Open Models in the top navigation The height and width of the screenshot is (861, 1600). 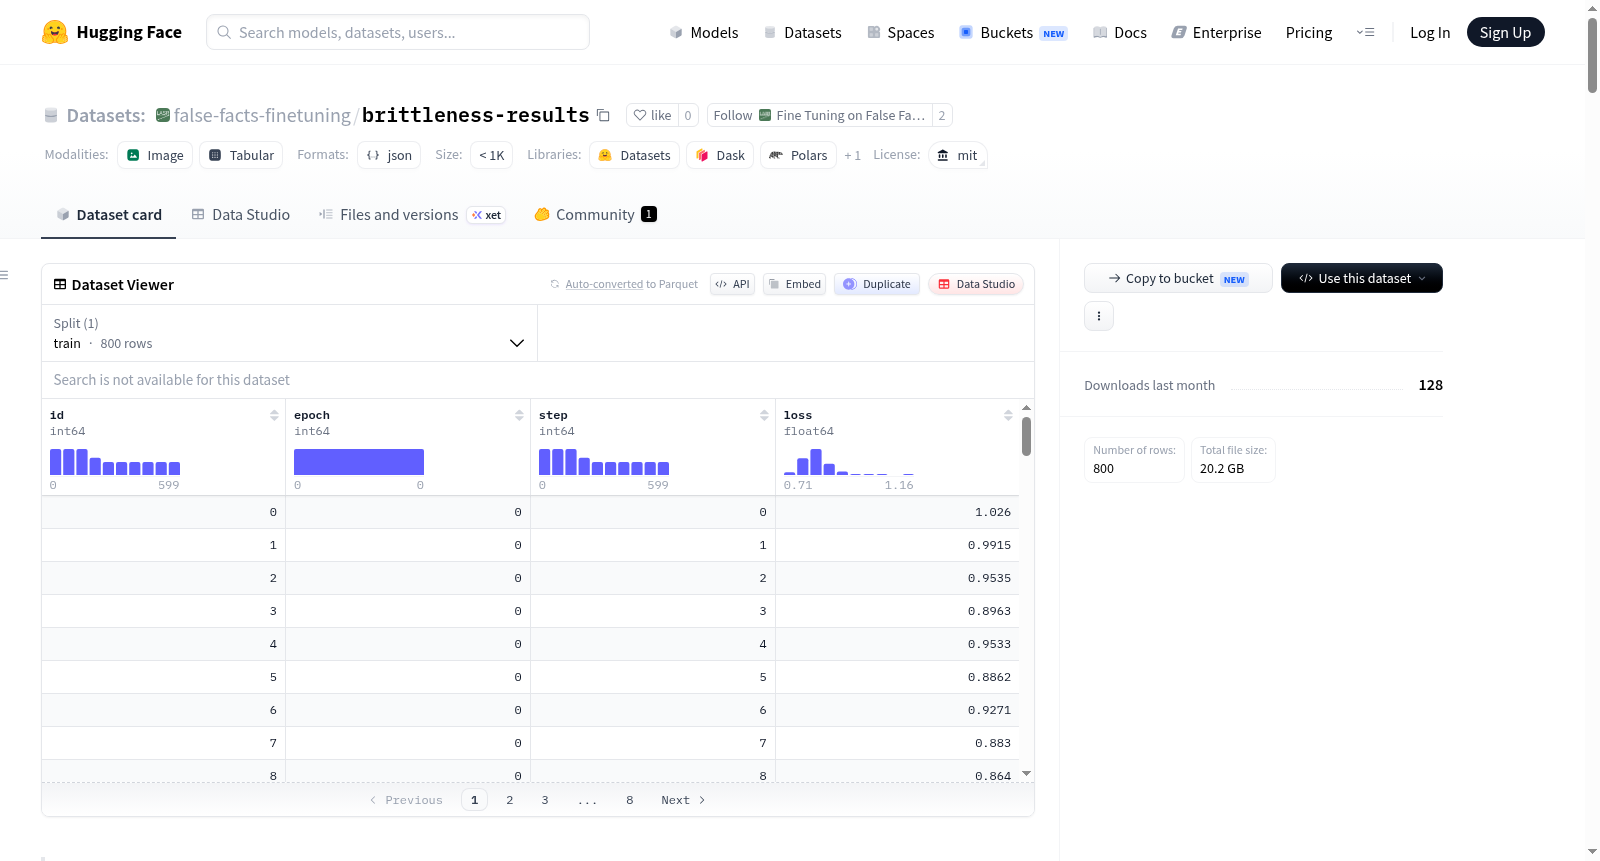pos(704,32)
